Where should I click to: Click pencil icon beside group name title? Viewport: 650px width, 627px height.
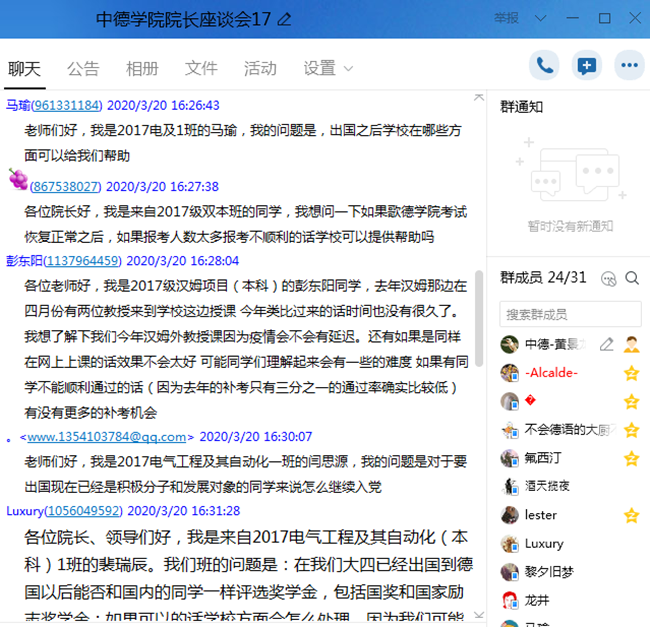coord(285,19)
